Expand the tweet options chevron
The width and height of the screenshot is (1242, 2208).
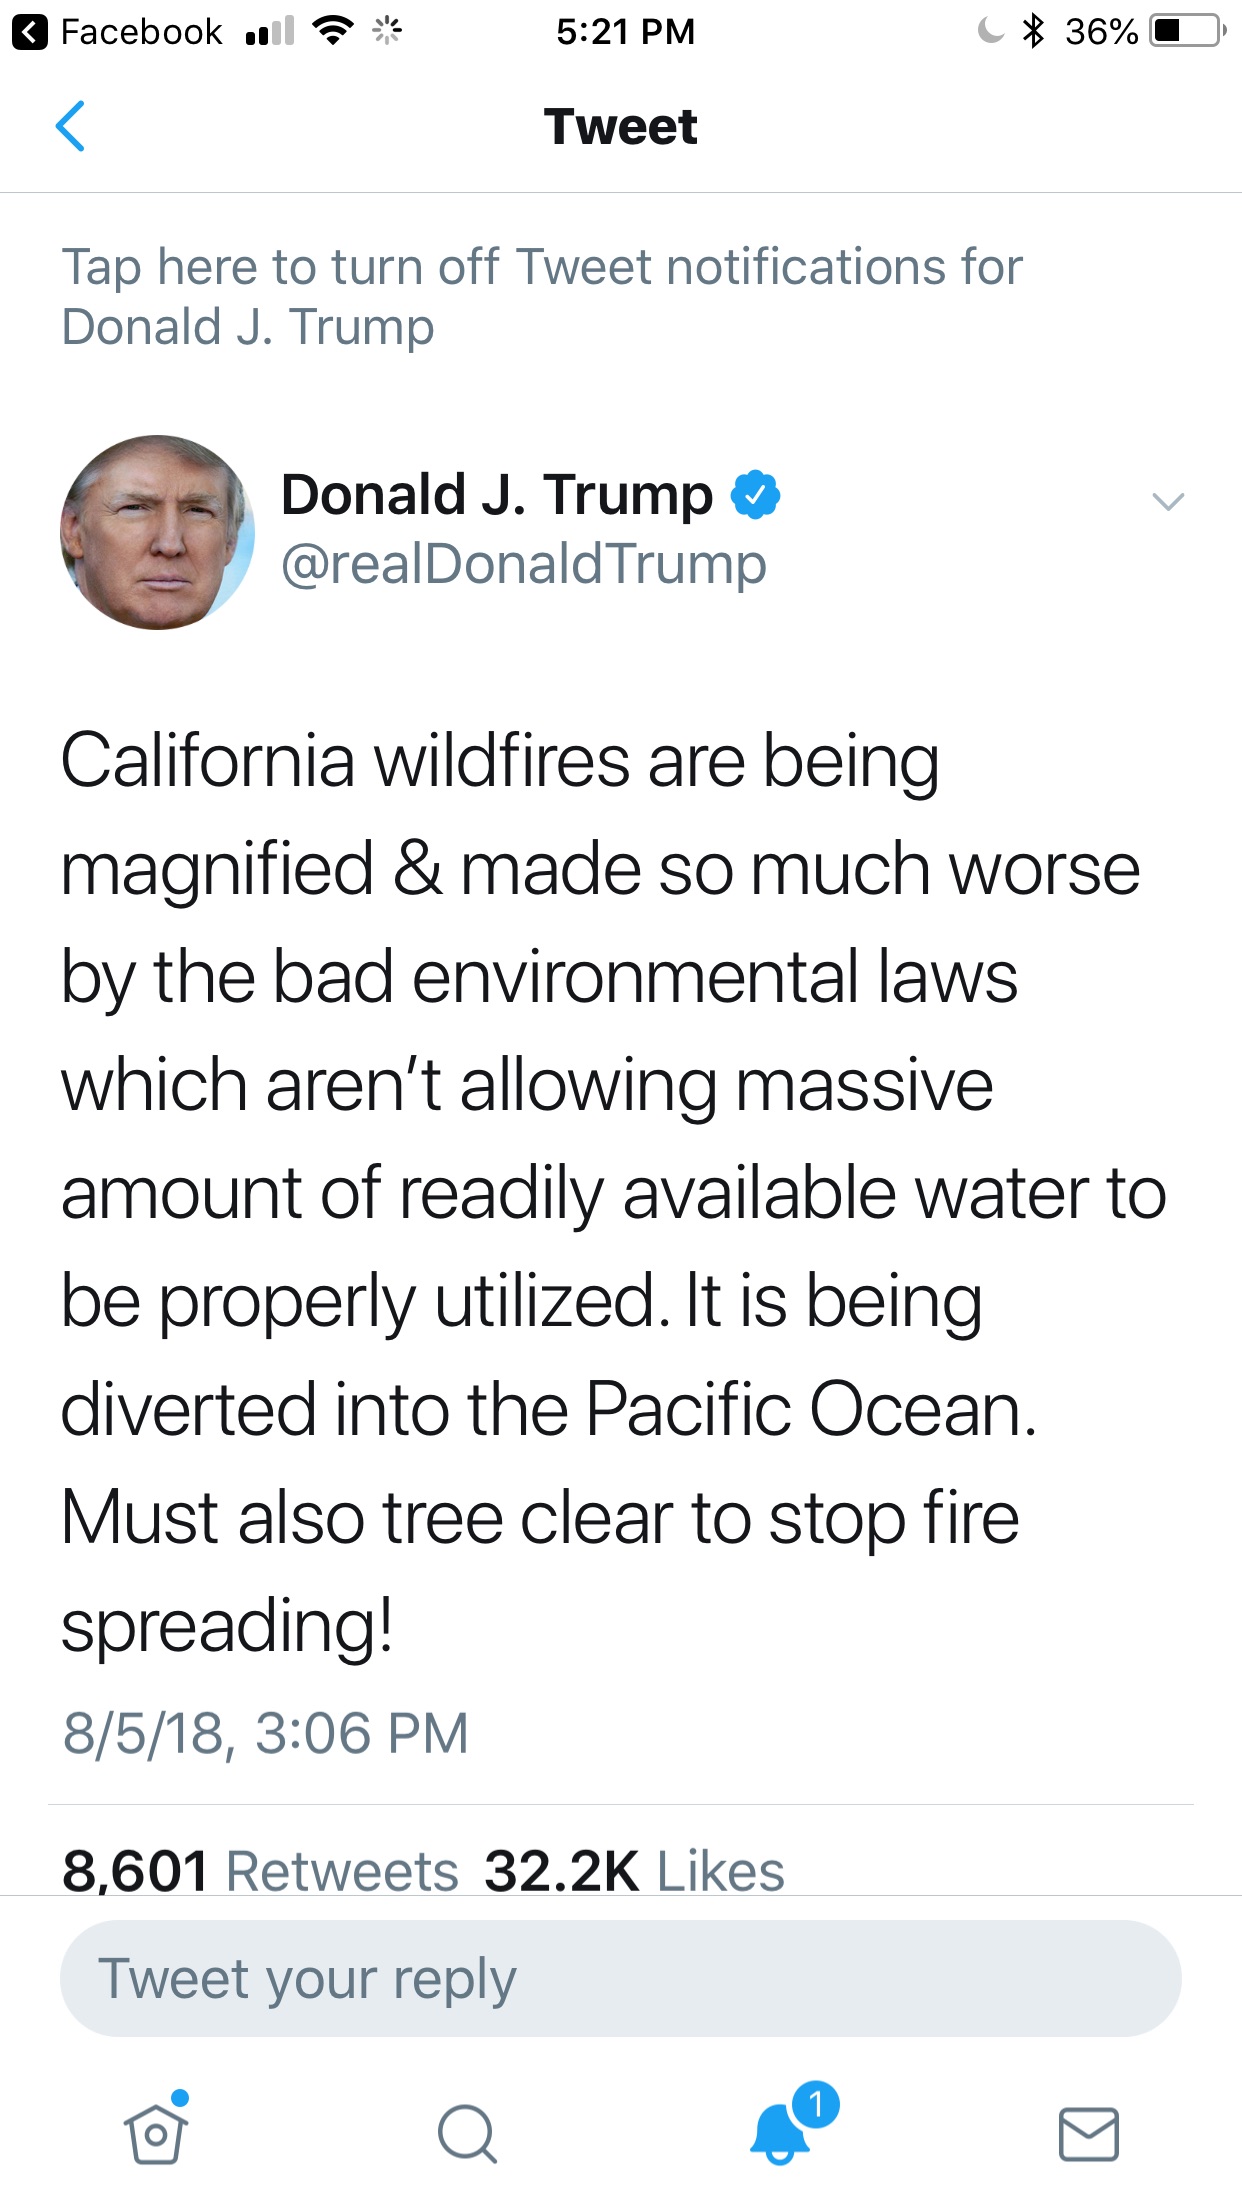(x=1168, y=501)
